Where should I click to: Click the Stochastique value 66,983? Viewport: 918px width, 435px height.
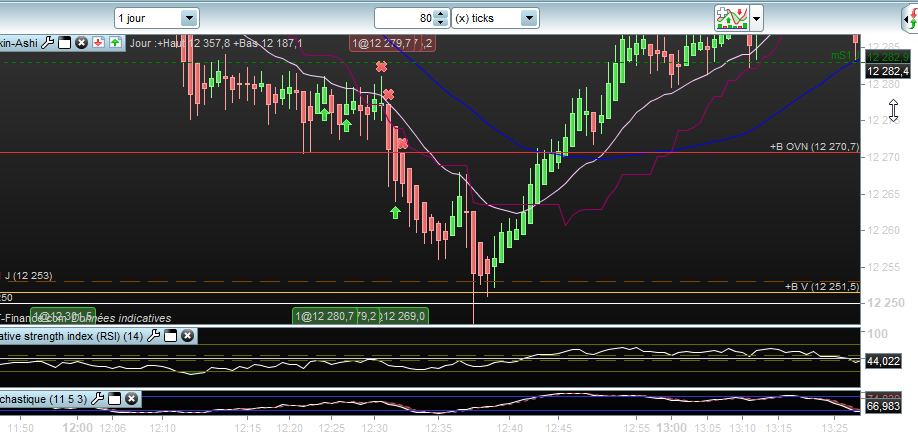coord(883,406)
